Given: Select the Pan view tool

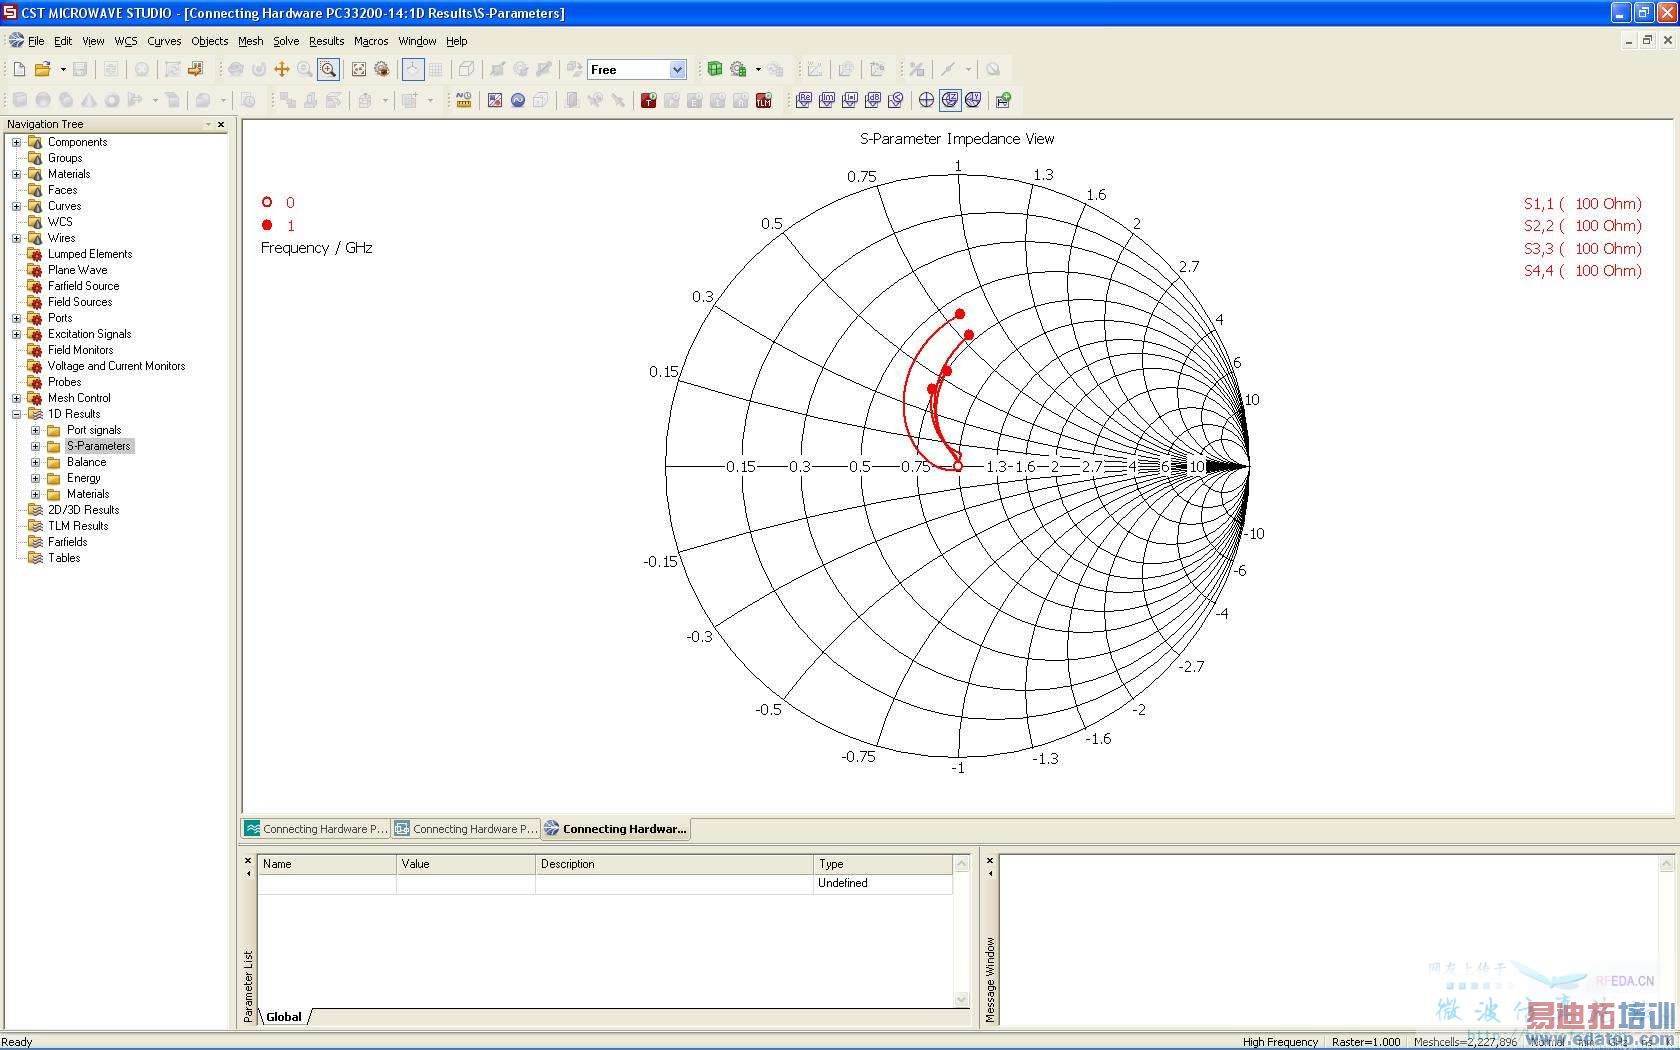Looking at the screenshot, I should (282, 69).
